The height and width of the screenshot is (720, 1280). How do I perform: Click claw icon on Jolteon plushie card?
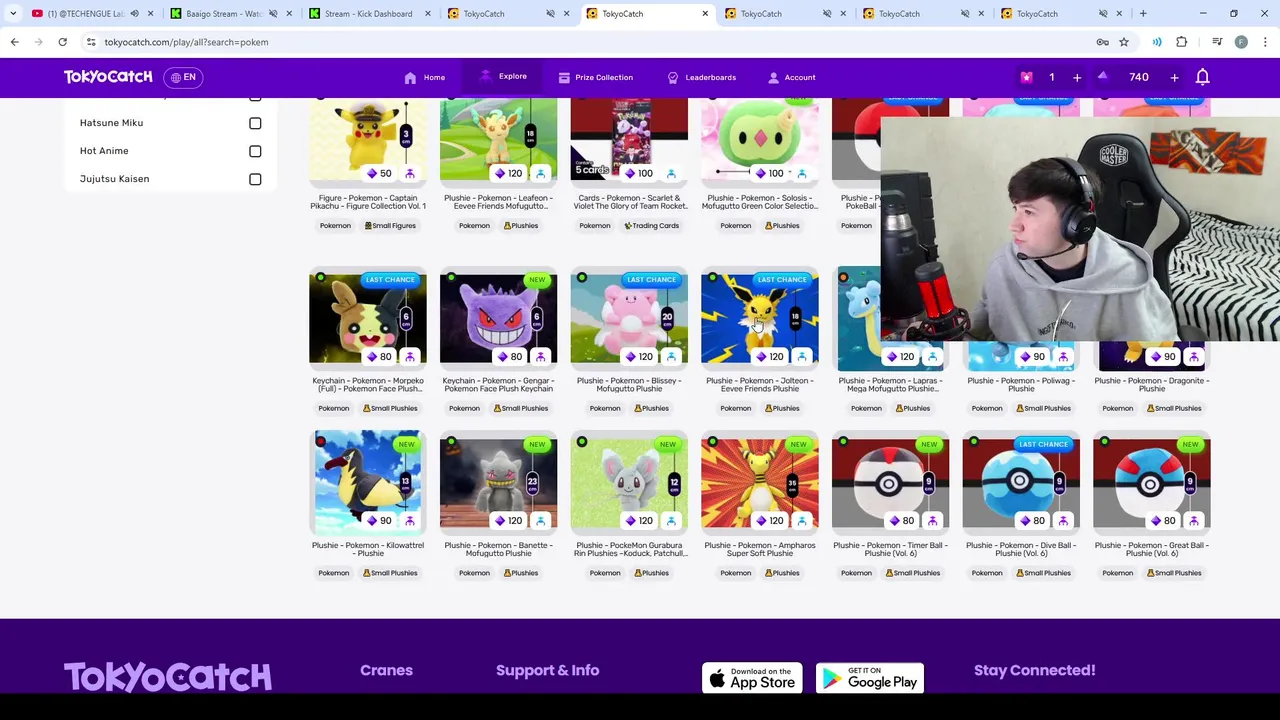(802, 356)
